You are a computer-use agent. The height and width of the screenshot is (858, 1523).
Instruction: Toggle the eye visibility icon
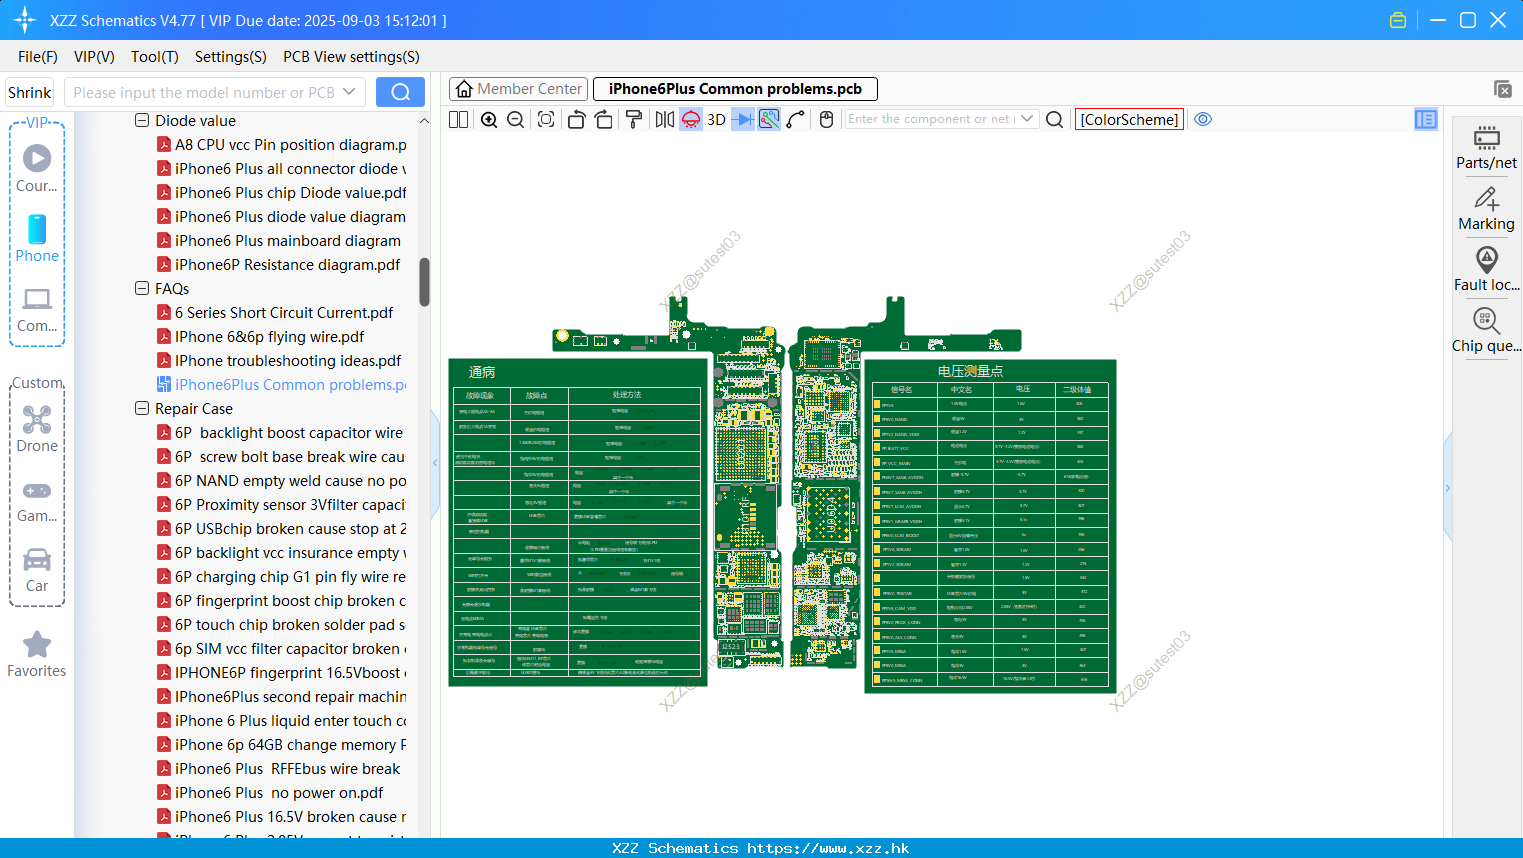click(1203, 119)
